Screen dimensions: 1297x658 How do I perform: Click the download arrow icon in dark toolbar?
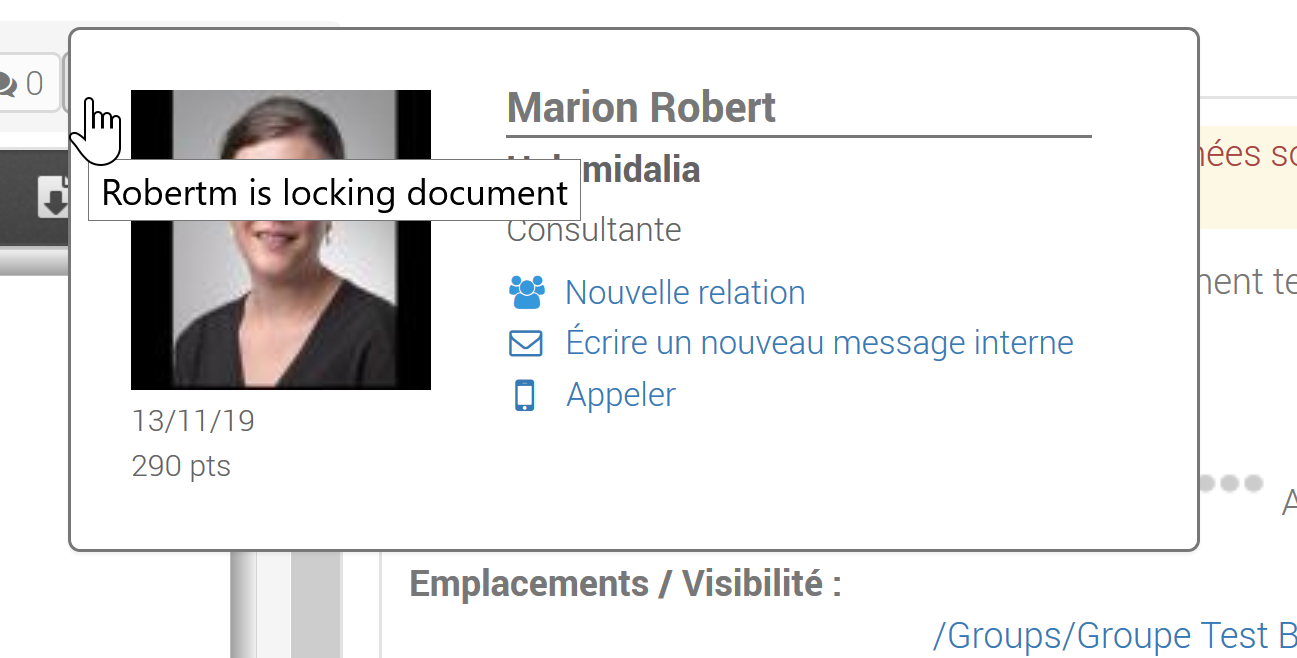click(52, 198)
